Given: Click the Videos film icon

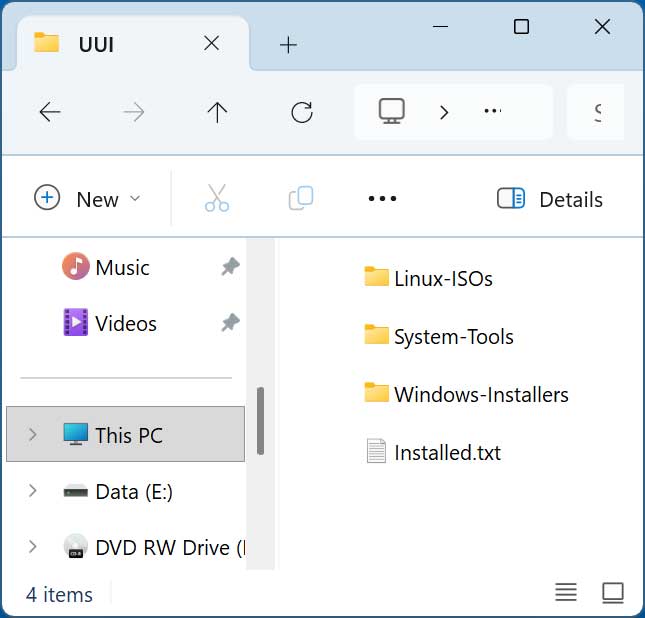Looking at the screenshot, I should pyautogui.click(x=76, y=322).
